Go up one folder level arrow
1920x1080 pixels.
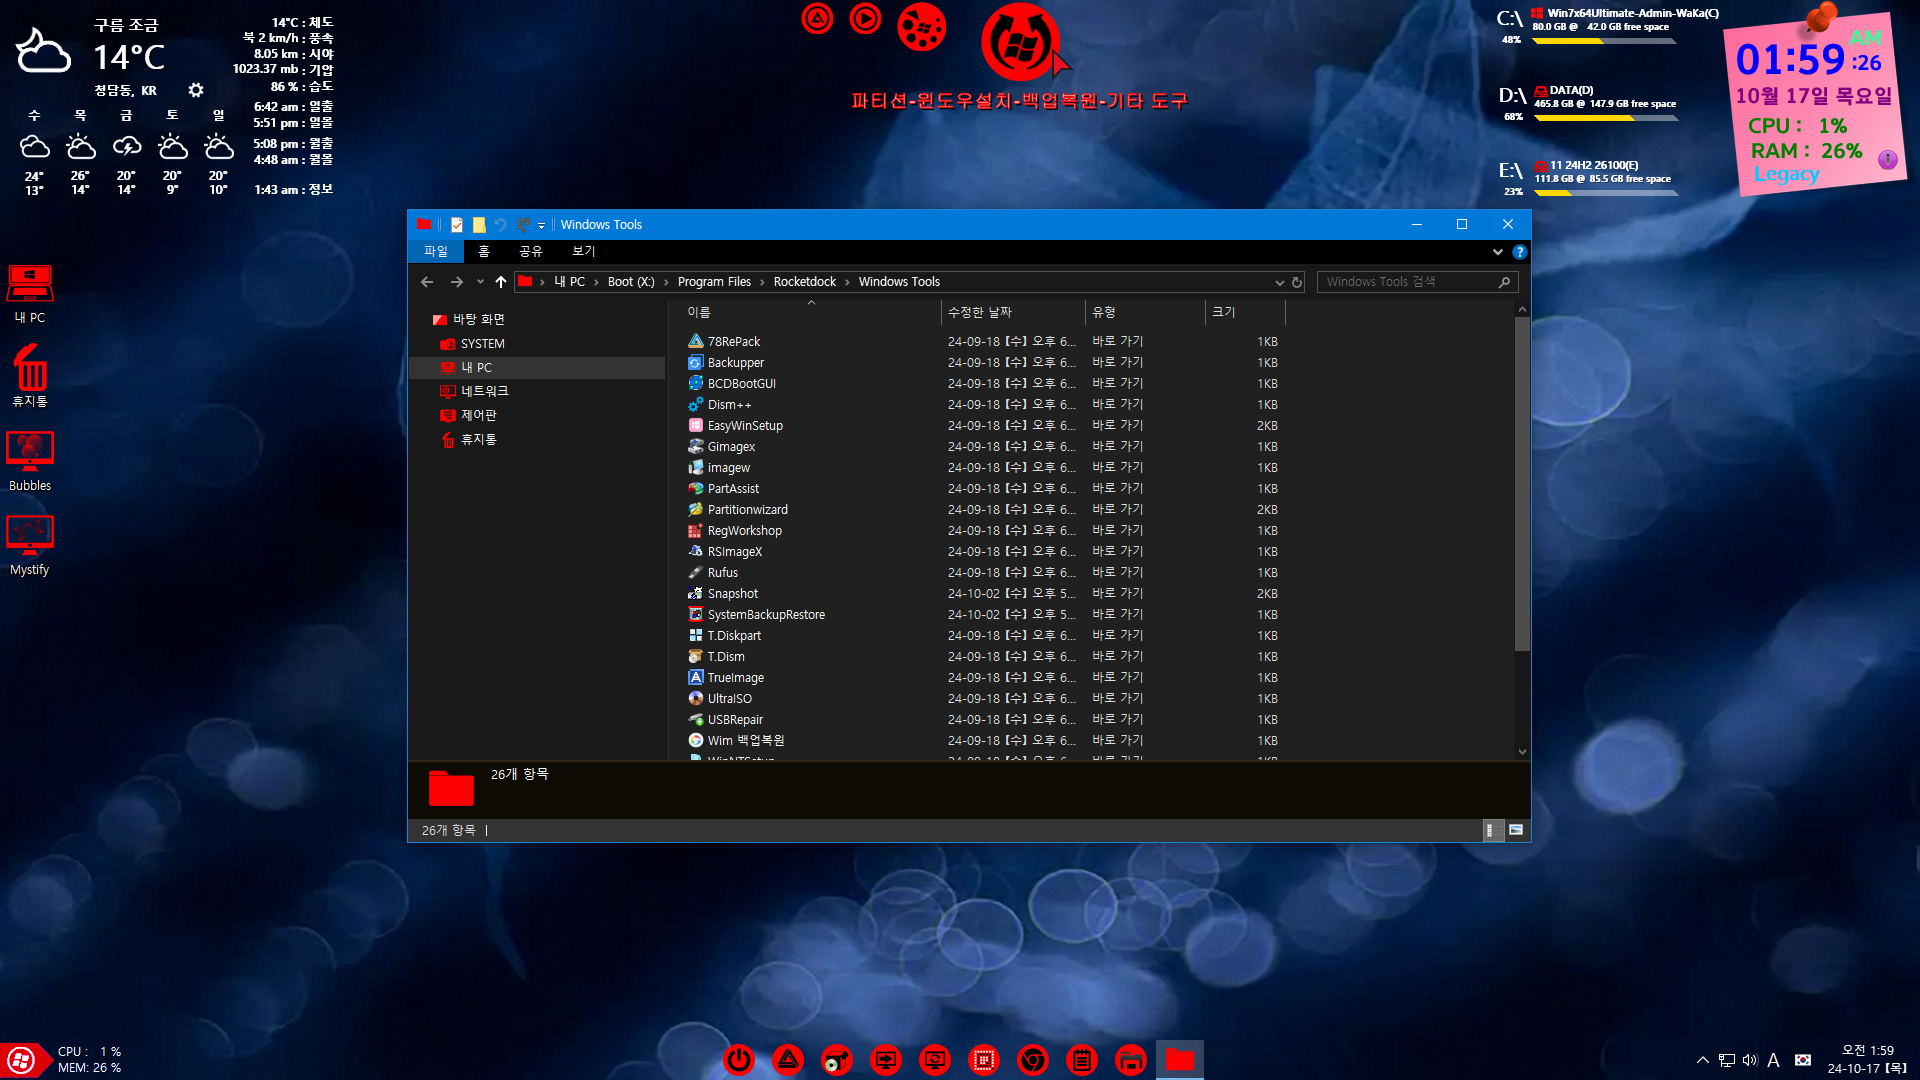click(501, 282)
